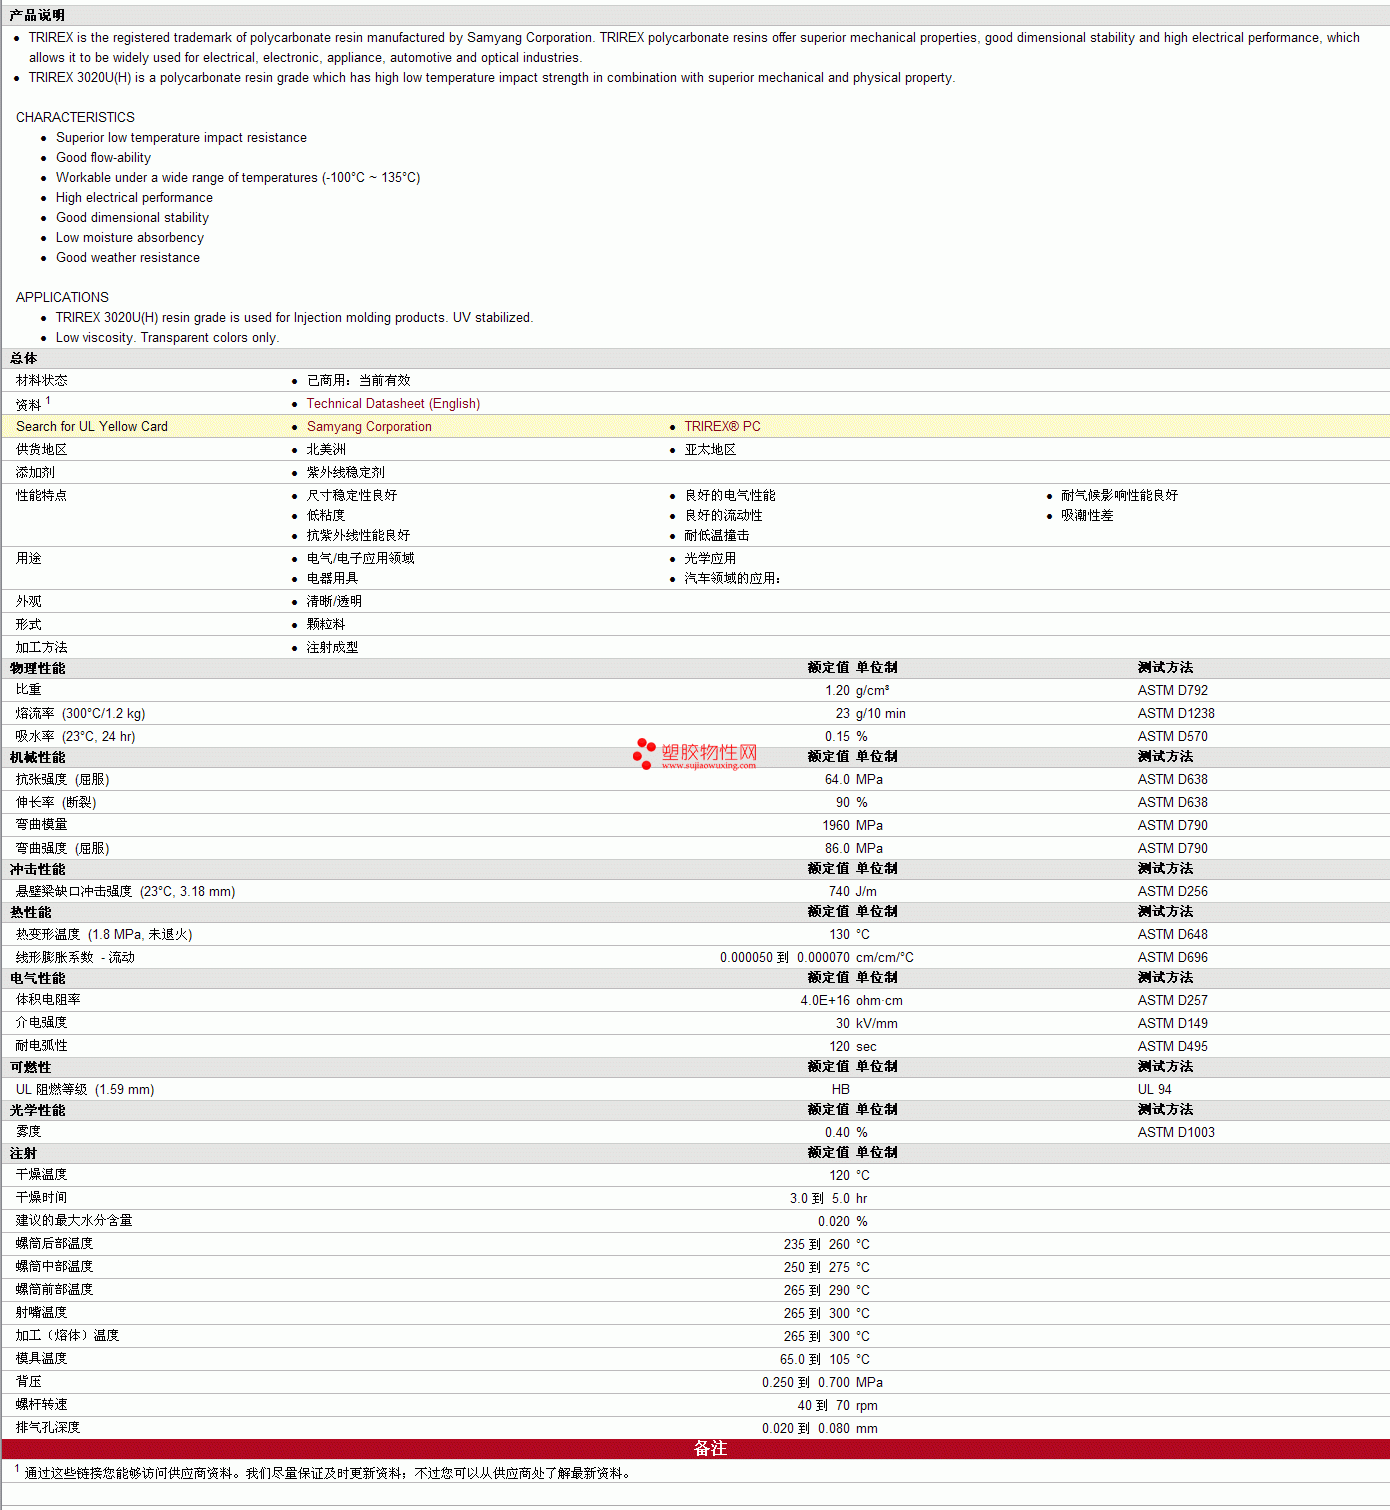Viewport: 1390px width, 1510px height.
Task: Select the 'Good flow-ability' bullet
Action: click(103, 158)
